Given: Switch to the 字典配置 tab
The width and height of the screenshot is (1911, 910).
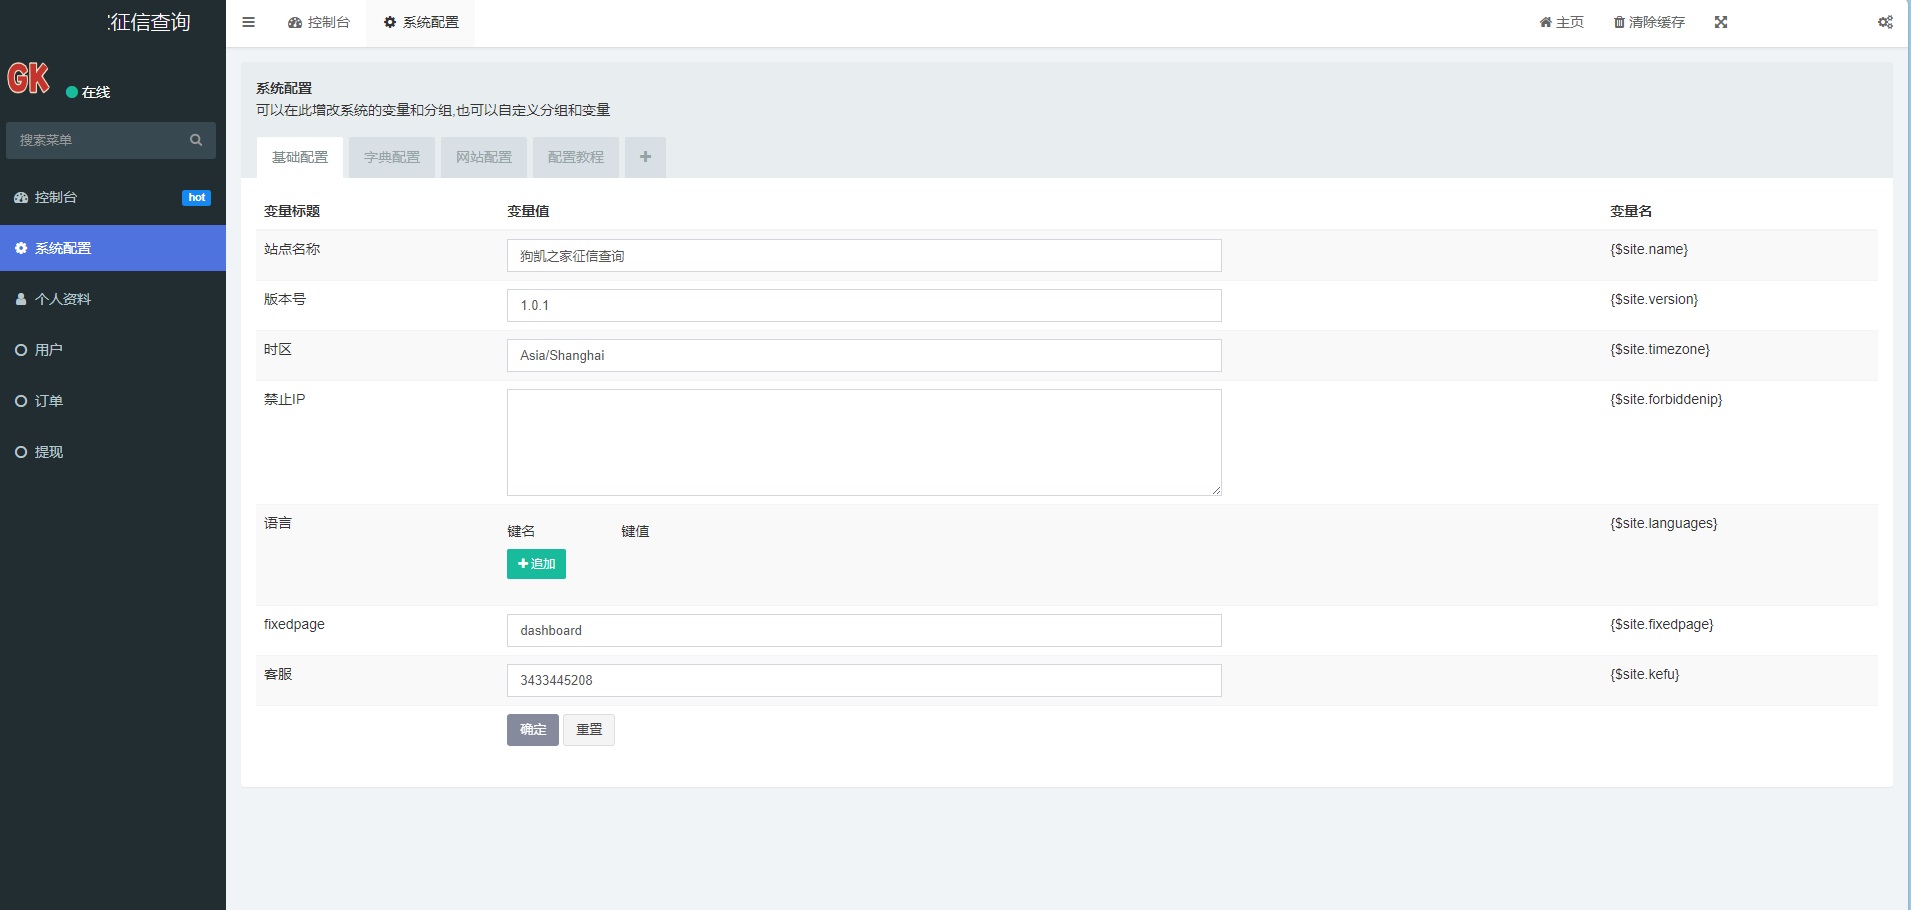Looking at the screenshot, I should 392,157.
